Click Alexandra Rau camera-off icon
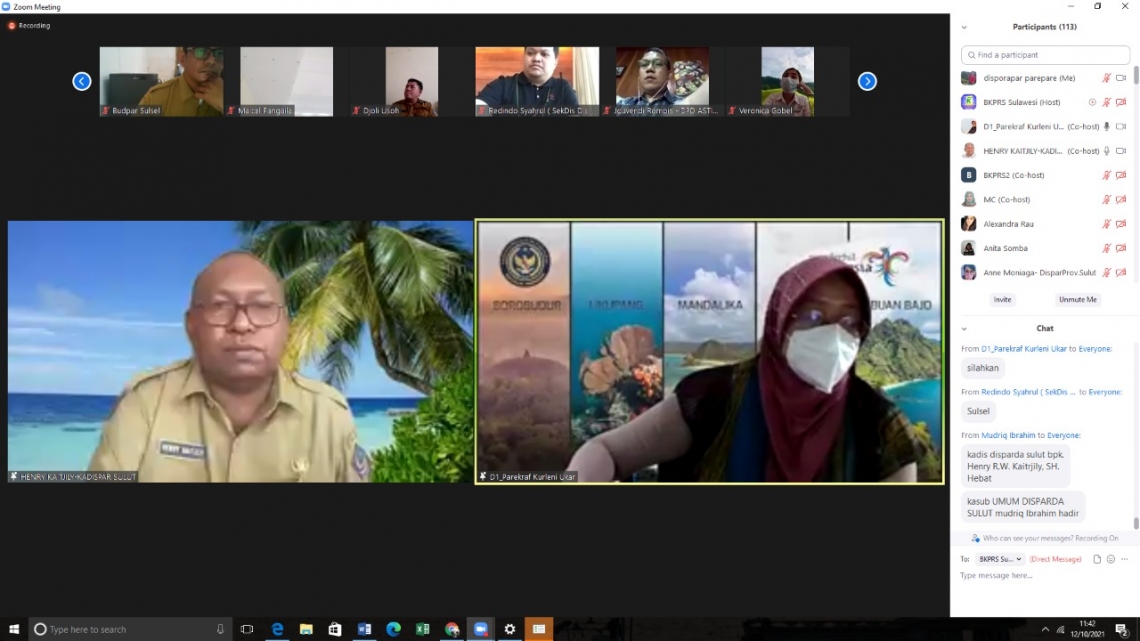Image resolution: width=1140 pixels, height=641 pixels. [x=1121, y=224]
